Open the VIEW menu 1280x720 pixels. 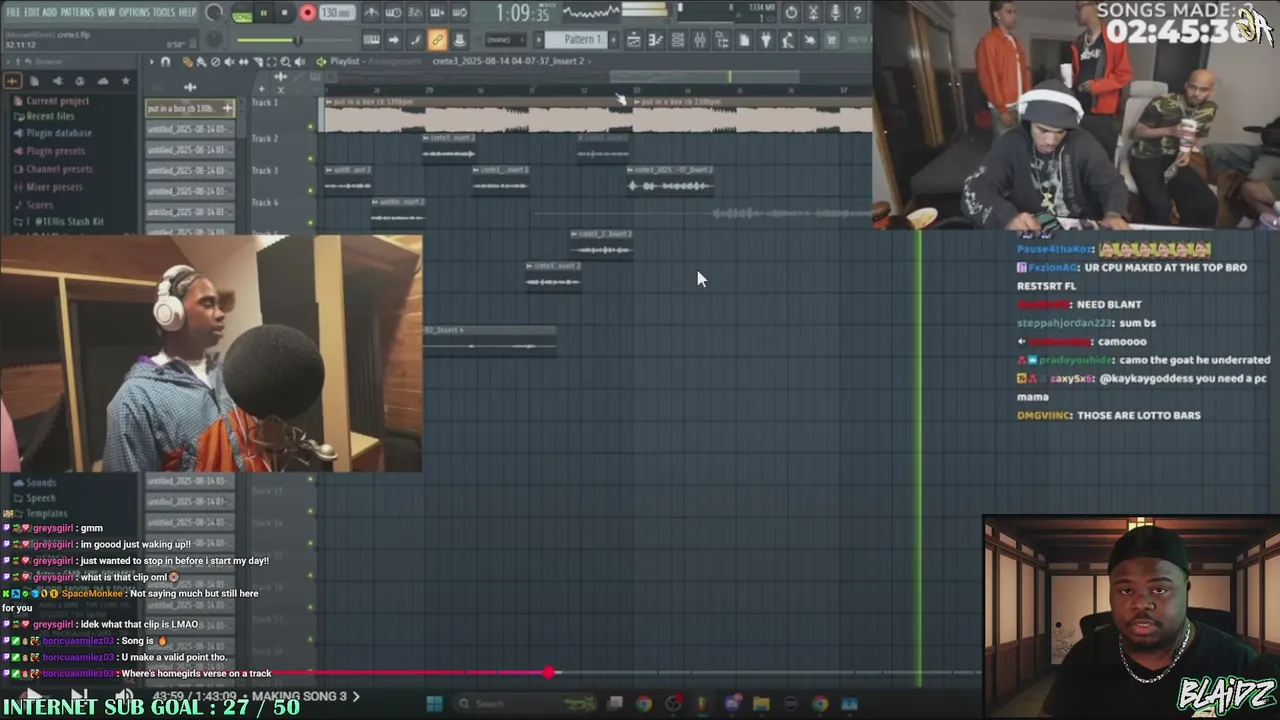tap(106, 12)
